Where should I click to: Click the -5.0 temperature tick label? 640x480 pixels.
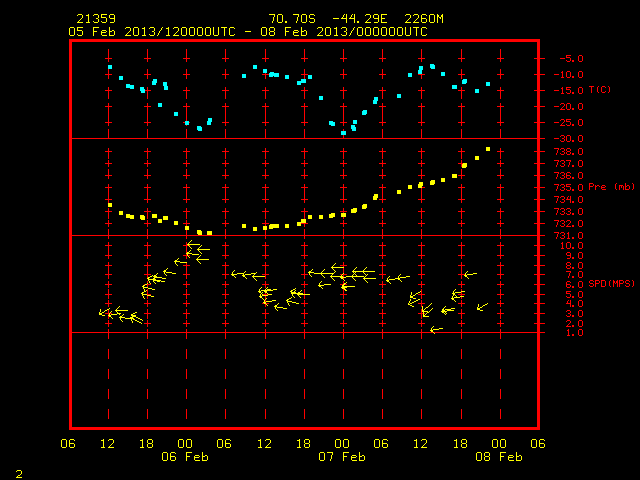571,59
